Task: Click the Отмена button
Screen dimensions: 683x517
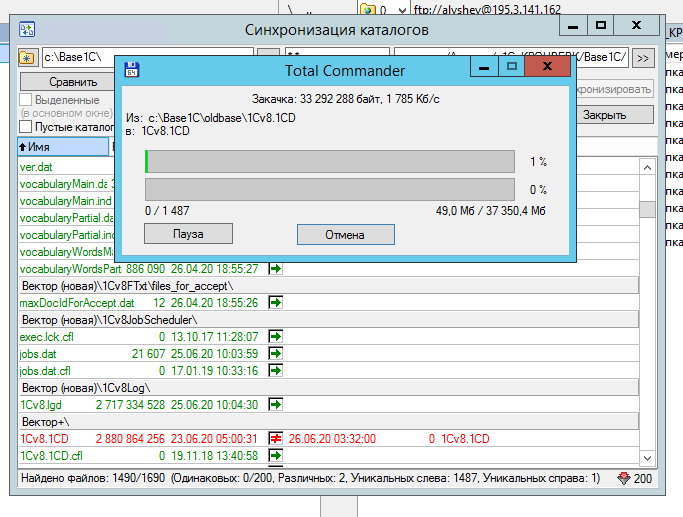Action: click(345, 235)
